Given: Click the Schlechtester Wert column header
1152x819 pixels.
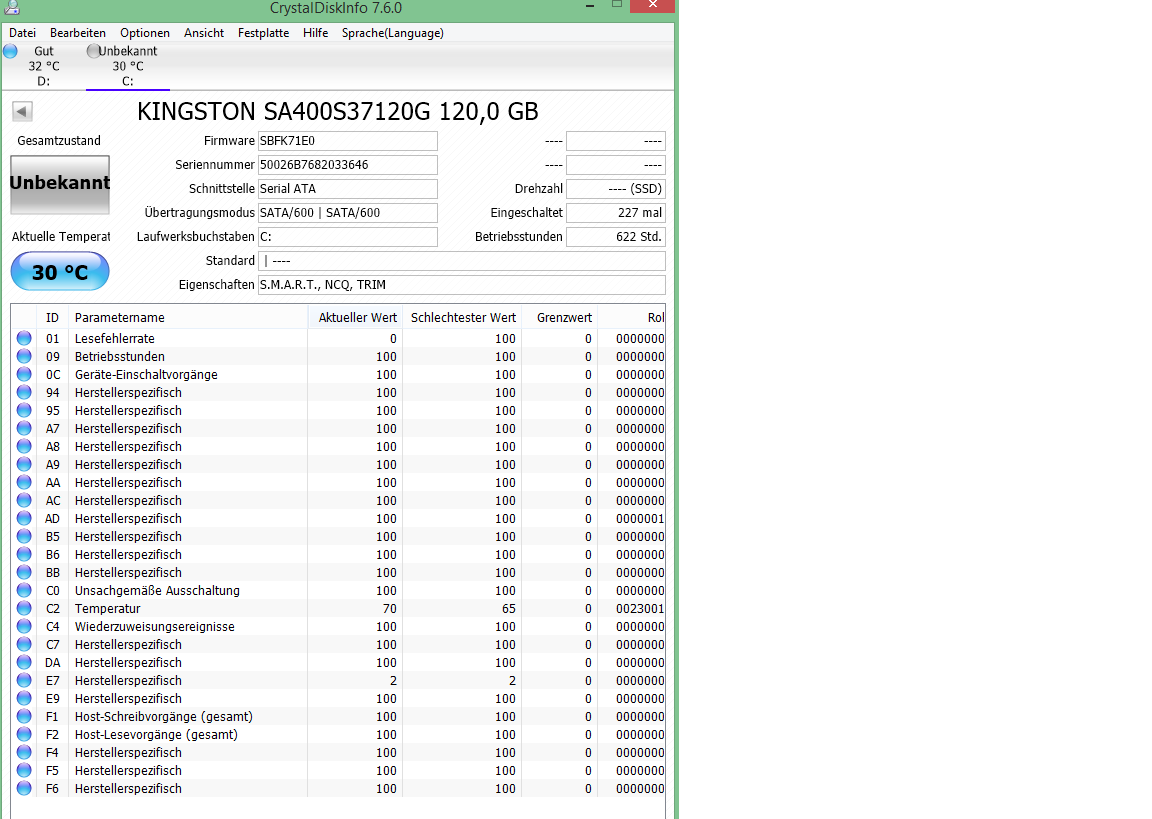Looking at the screenshot, I should [x=462, y=317].
